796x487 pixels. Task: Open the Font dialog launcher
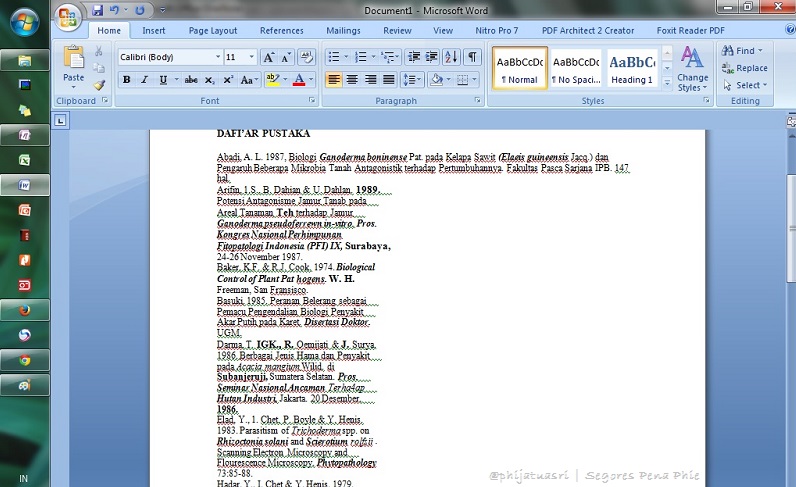click(x=312, y=101)
